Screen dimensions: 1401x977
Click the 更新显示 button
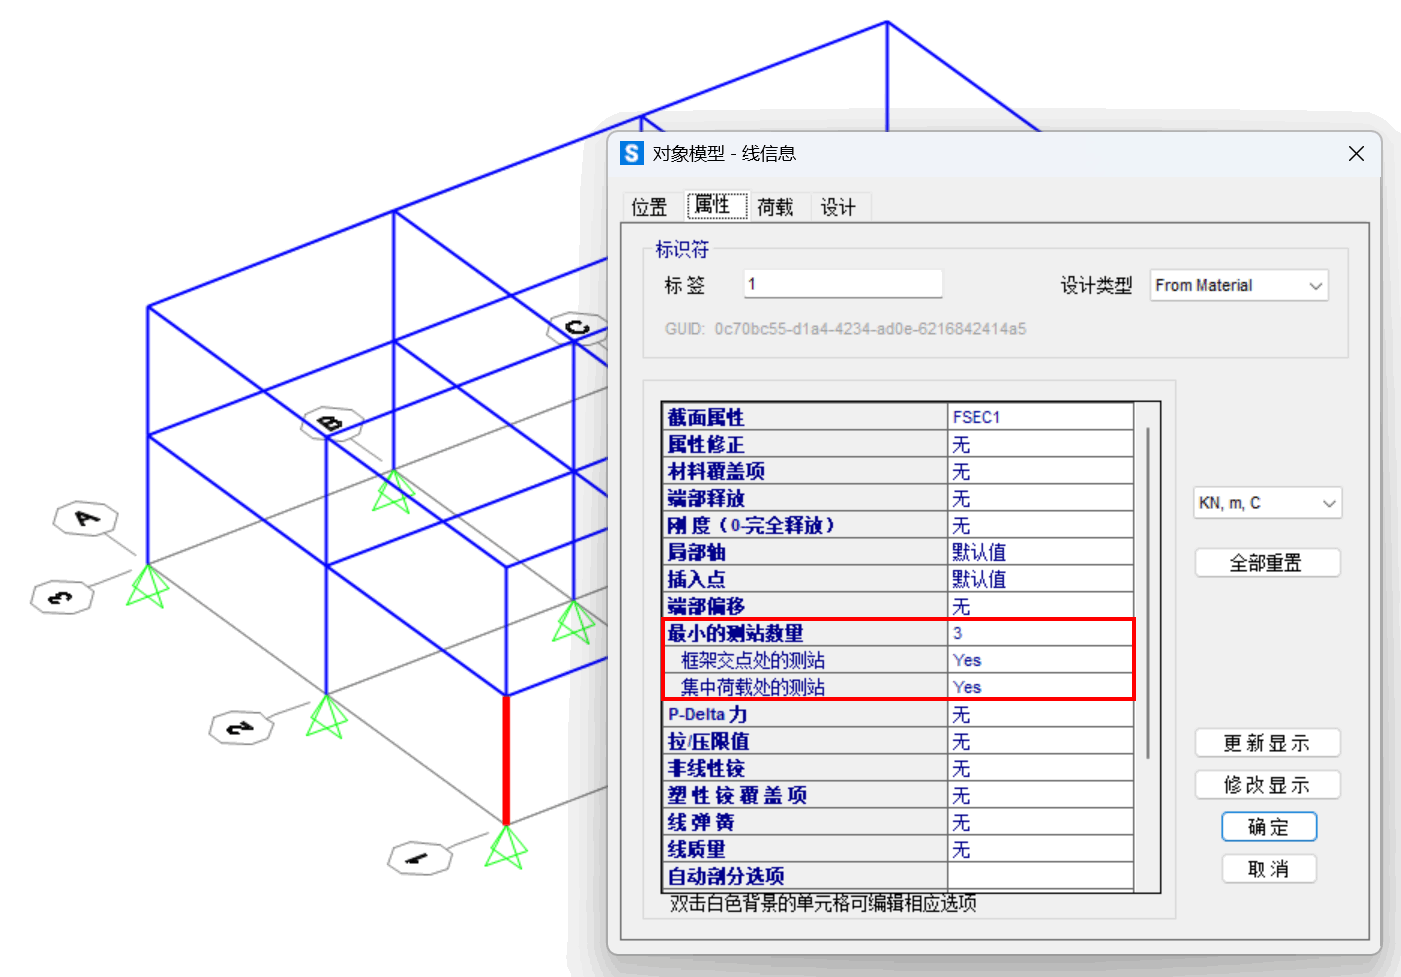click(x=1267, y=743)
